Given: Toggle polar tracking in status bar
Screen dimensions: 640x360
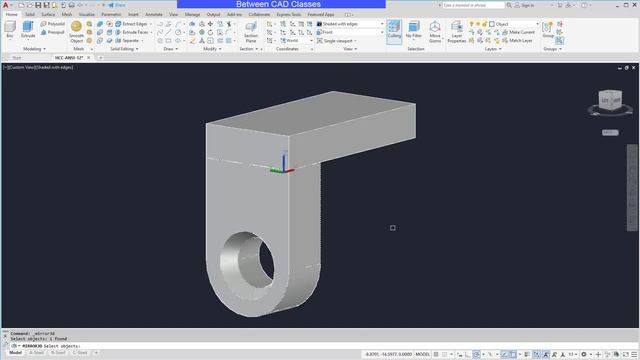Looking at the screenshot, I should [x=476, y=354].
